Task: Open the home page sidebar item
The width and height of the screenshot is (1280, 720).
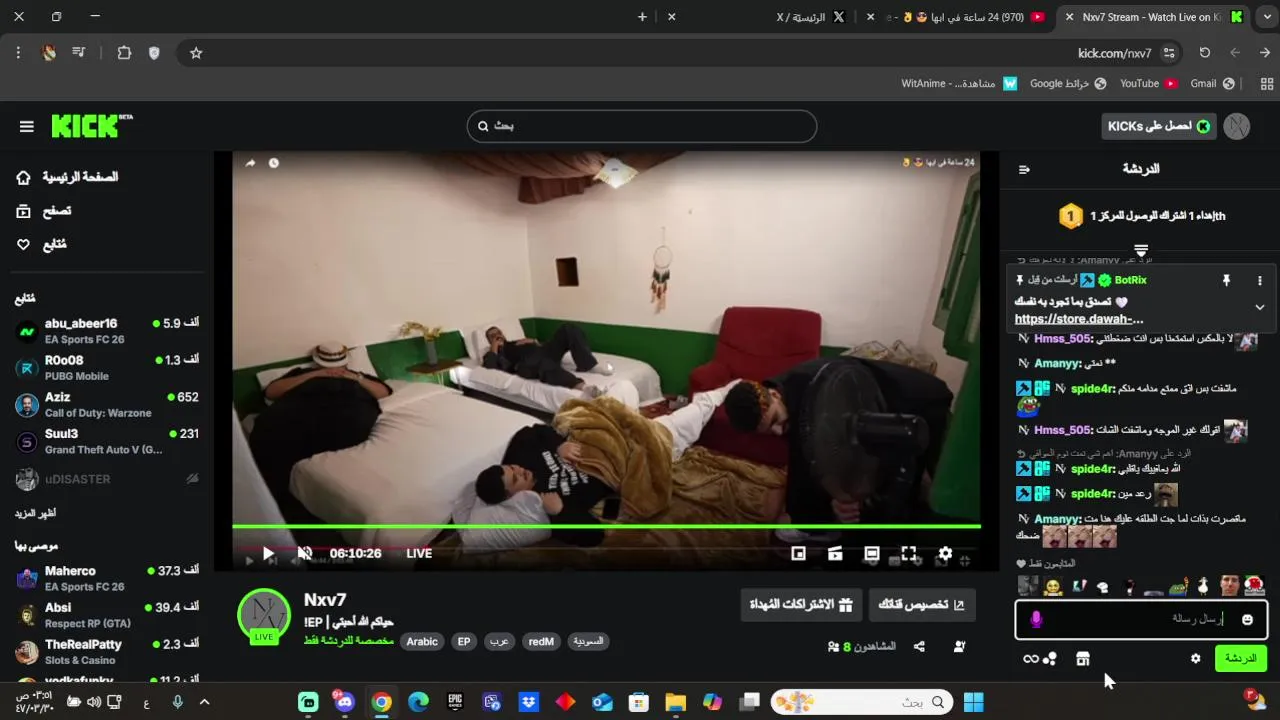Action: [68, 177]
